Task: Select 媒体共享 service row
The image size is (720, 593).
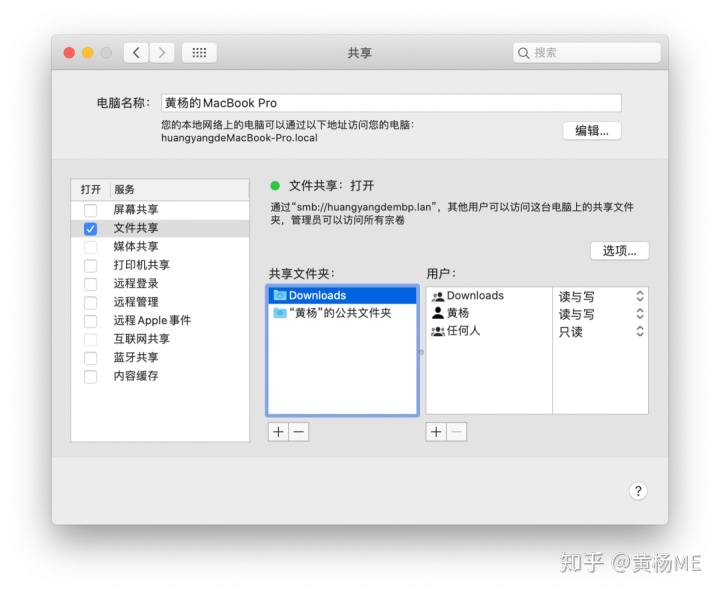Action: tap(160, 247)
